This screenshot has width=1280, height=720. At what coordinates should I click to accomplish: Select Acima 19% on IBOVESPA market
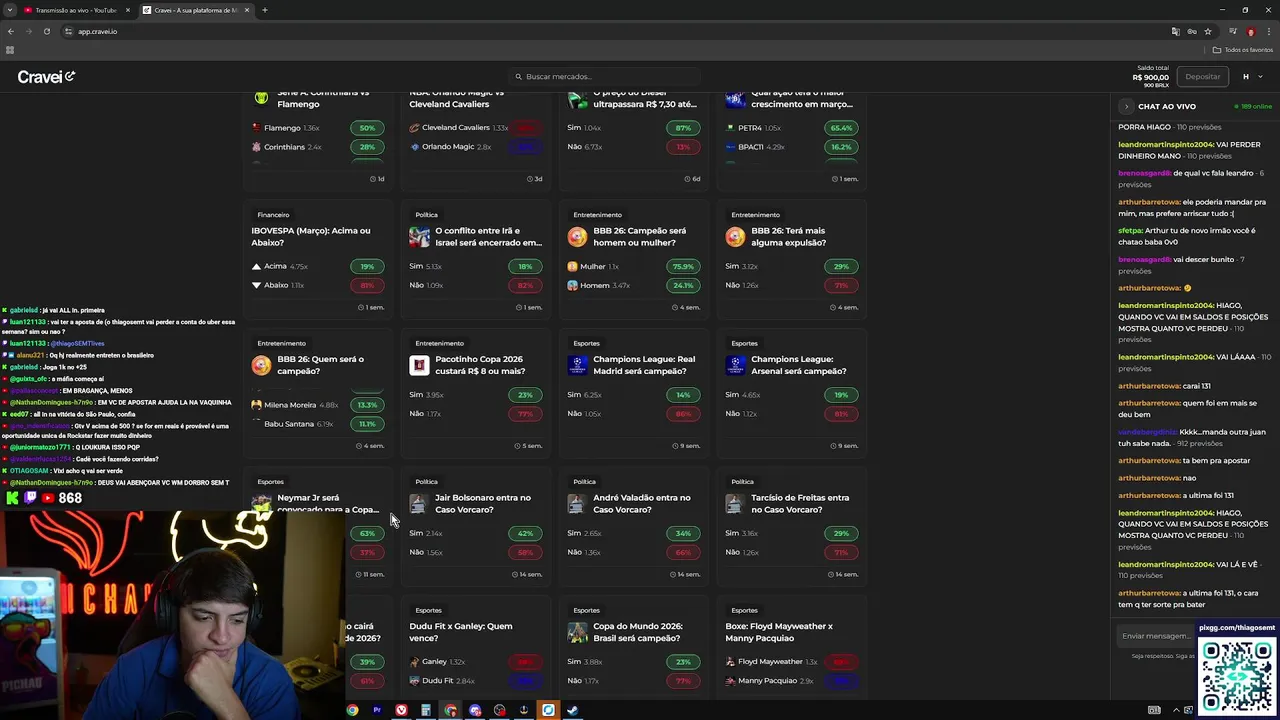[367, 266]
